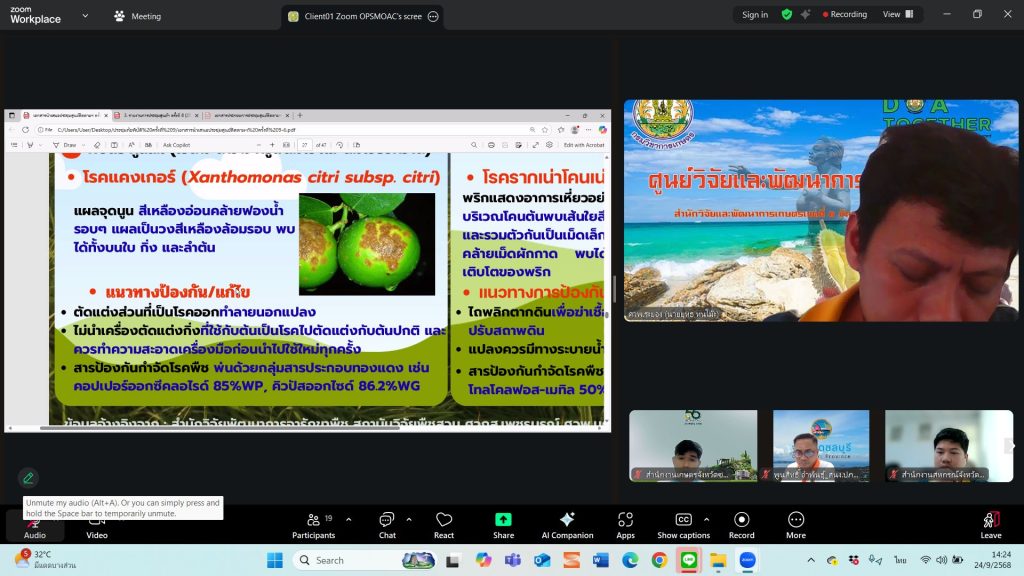The height and width of the screenshot is (576, 1024).
Task: Open the Participants panel
Action: (313, 524)
